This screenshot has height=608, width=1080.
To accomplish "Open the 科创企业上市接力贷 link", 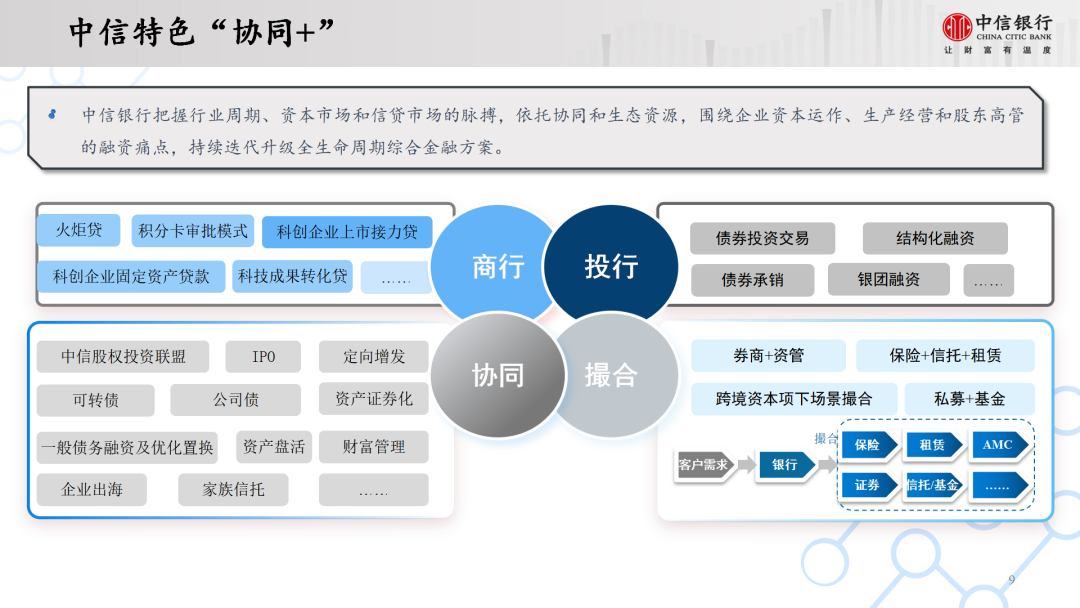I will pyautogui.click(x=349, y=231).
